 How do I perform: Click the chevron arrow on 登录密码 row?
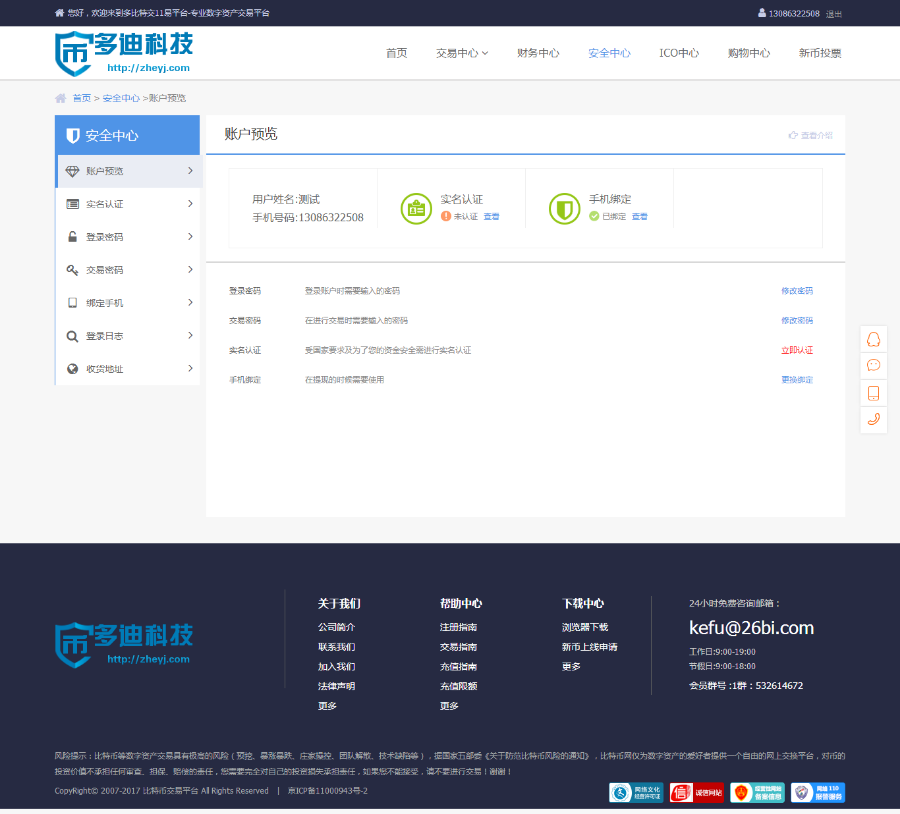click(x=190, y=237)
